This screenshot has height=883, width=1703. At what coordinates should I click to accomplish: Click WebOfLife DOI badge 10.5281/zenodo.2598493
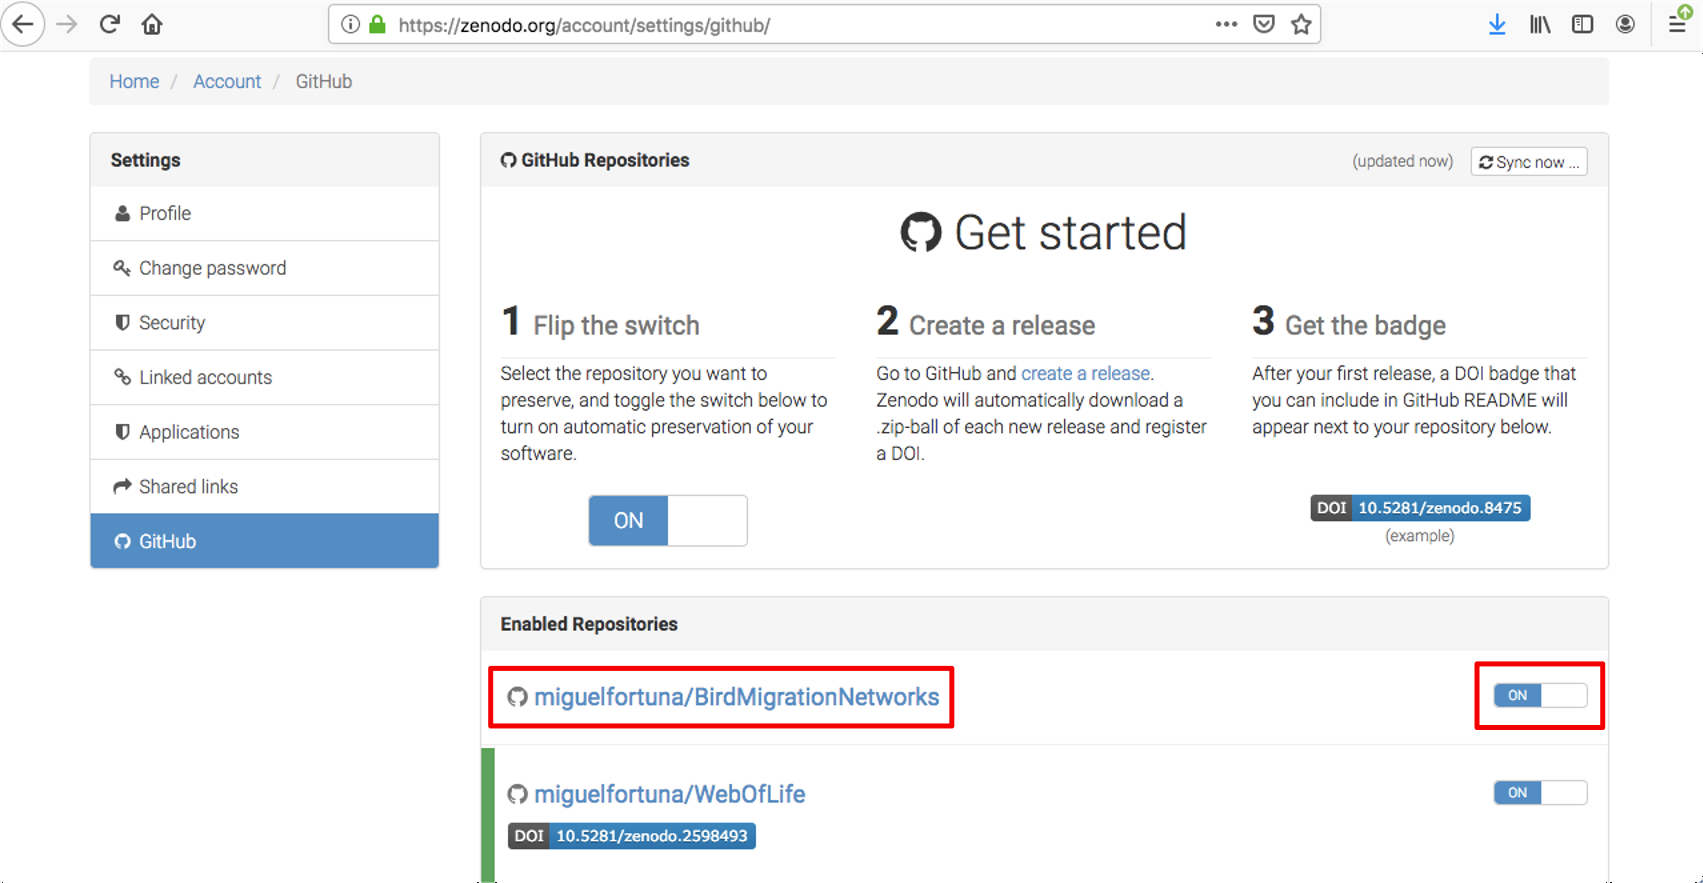point(631,836)
